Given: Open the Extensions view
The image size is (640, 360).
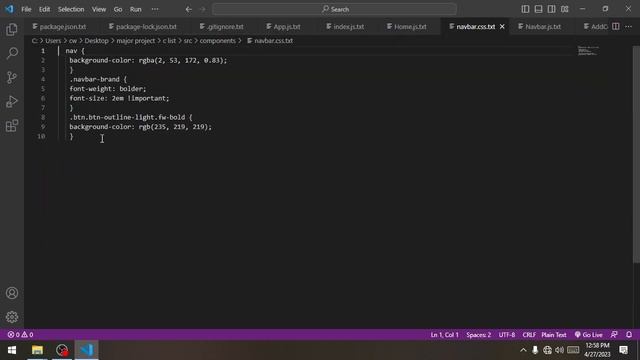Looking at the screenshot, I should 12,125.
